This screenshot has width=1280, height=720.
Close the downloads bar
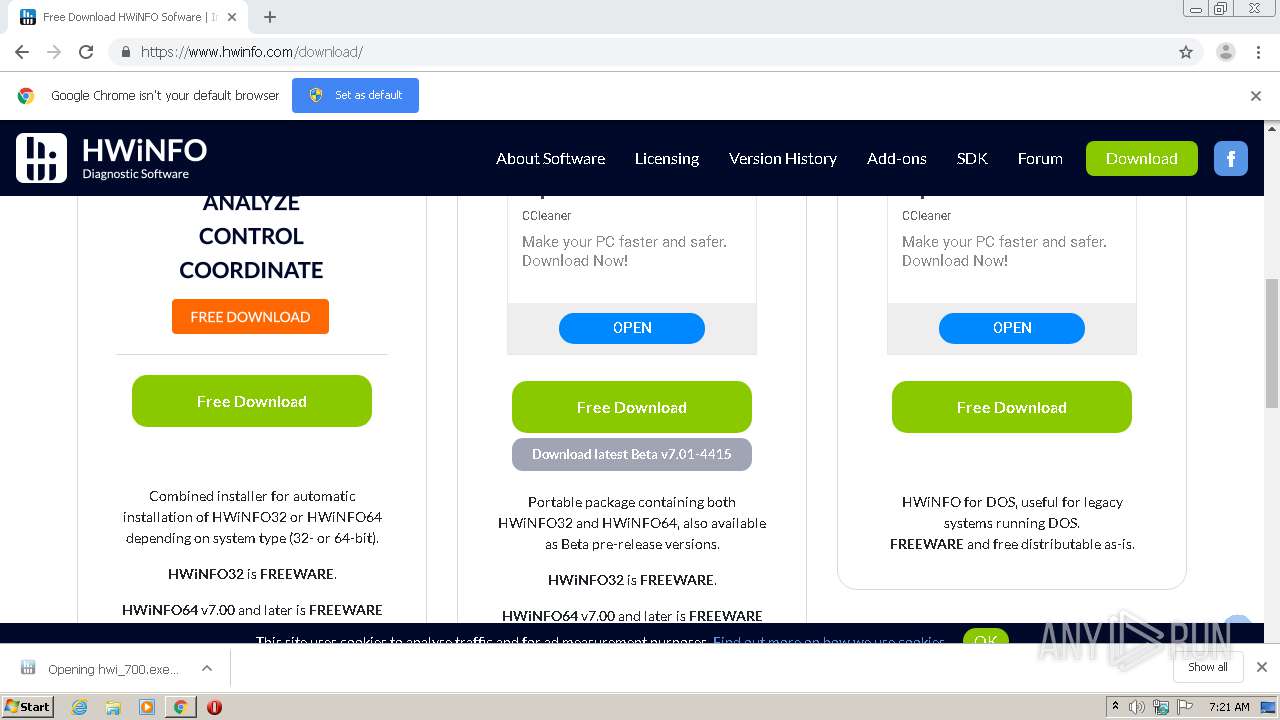tap(1262, 667)
